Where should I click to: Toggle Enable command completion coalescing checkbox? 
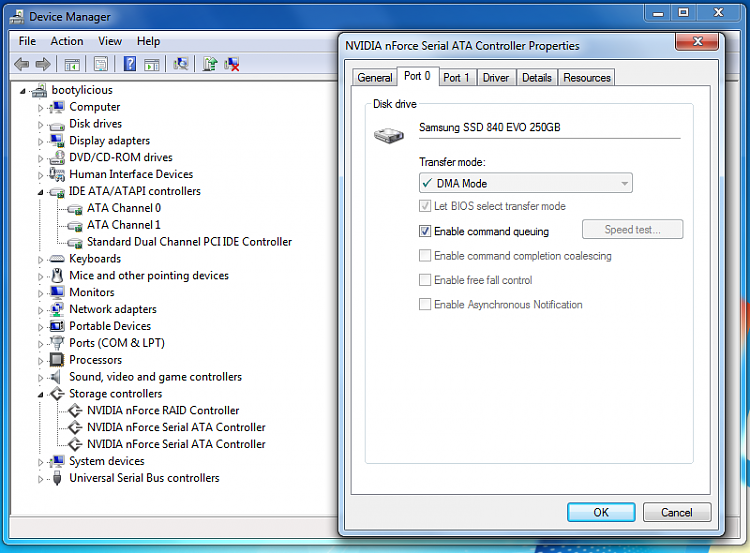(425, 255)
